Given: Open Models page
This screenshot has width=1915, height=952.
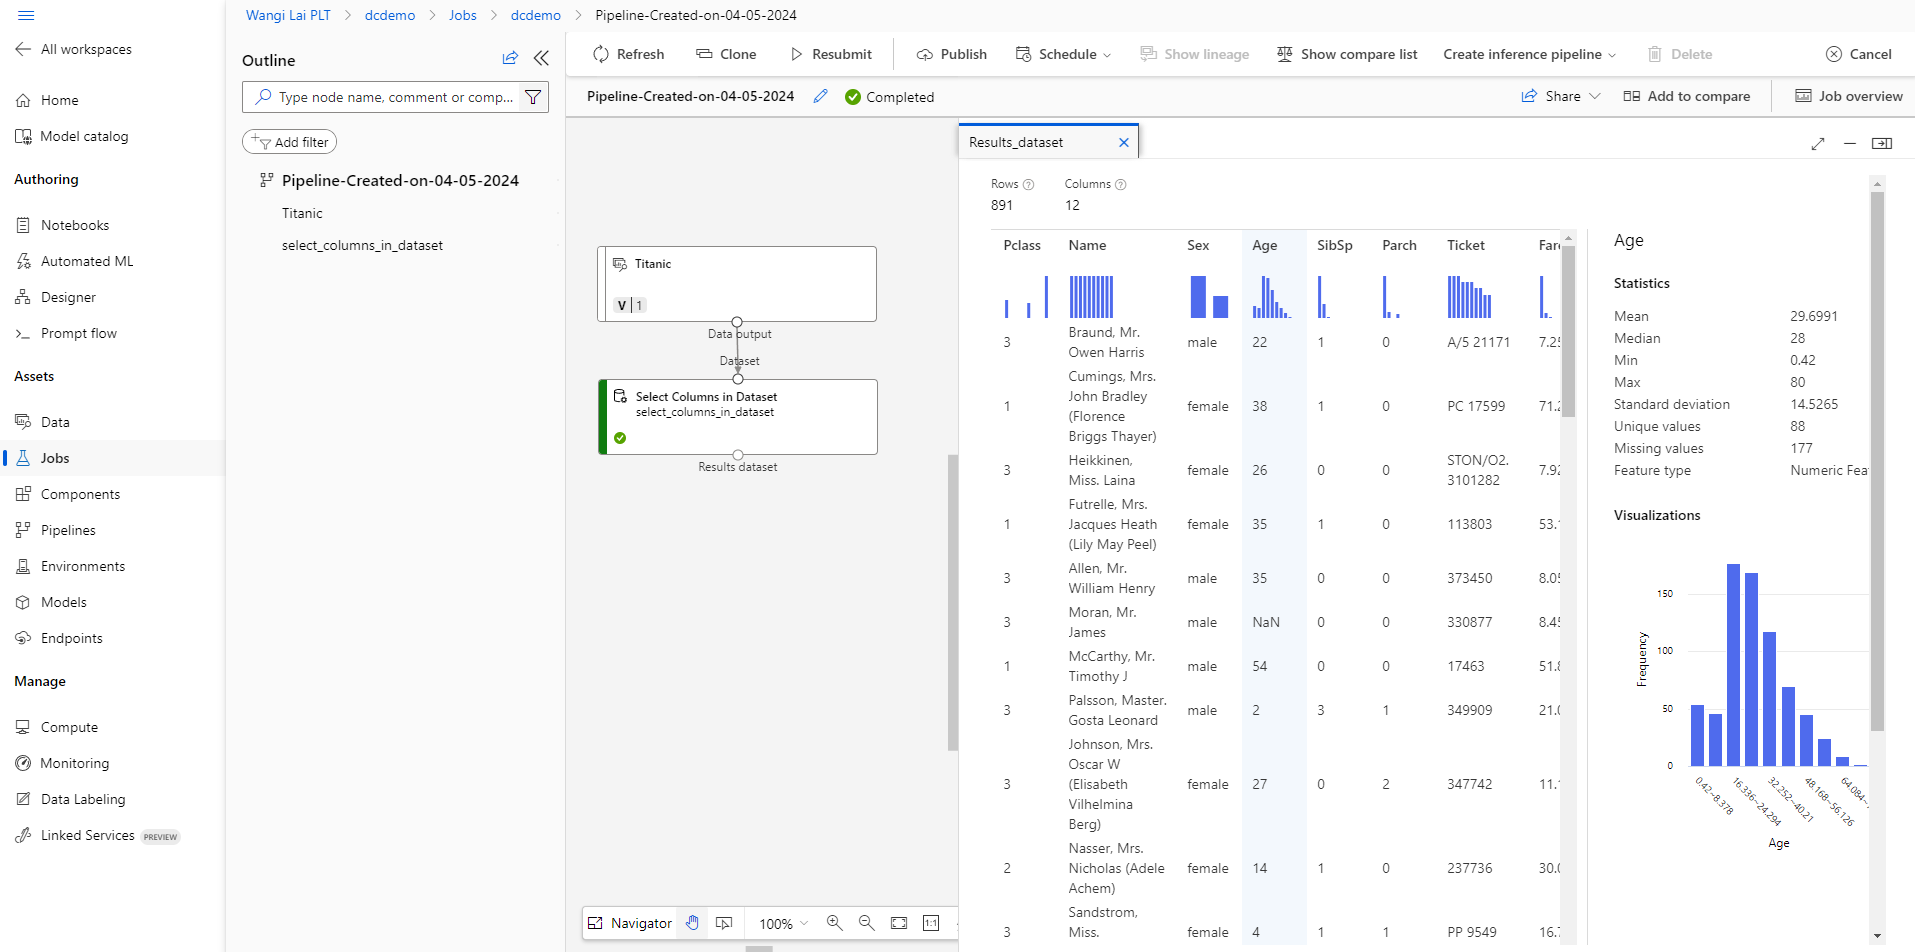Looking at the screenshot, I should coord(51,602).
